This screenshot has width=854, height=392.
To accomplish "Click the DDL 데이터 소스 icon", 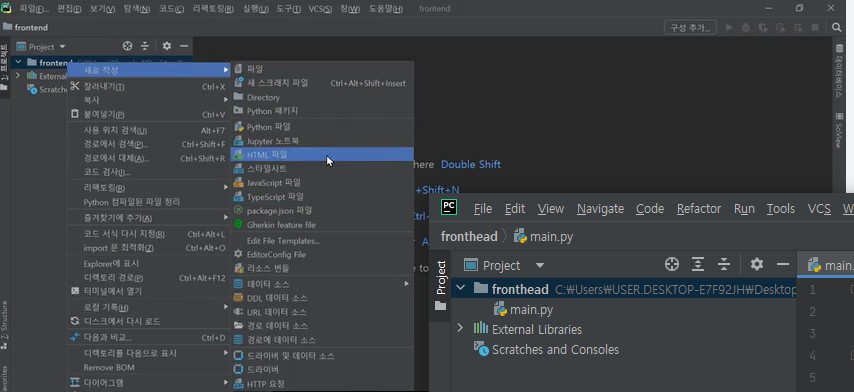I will (x=238, y=298).
